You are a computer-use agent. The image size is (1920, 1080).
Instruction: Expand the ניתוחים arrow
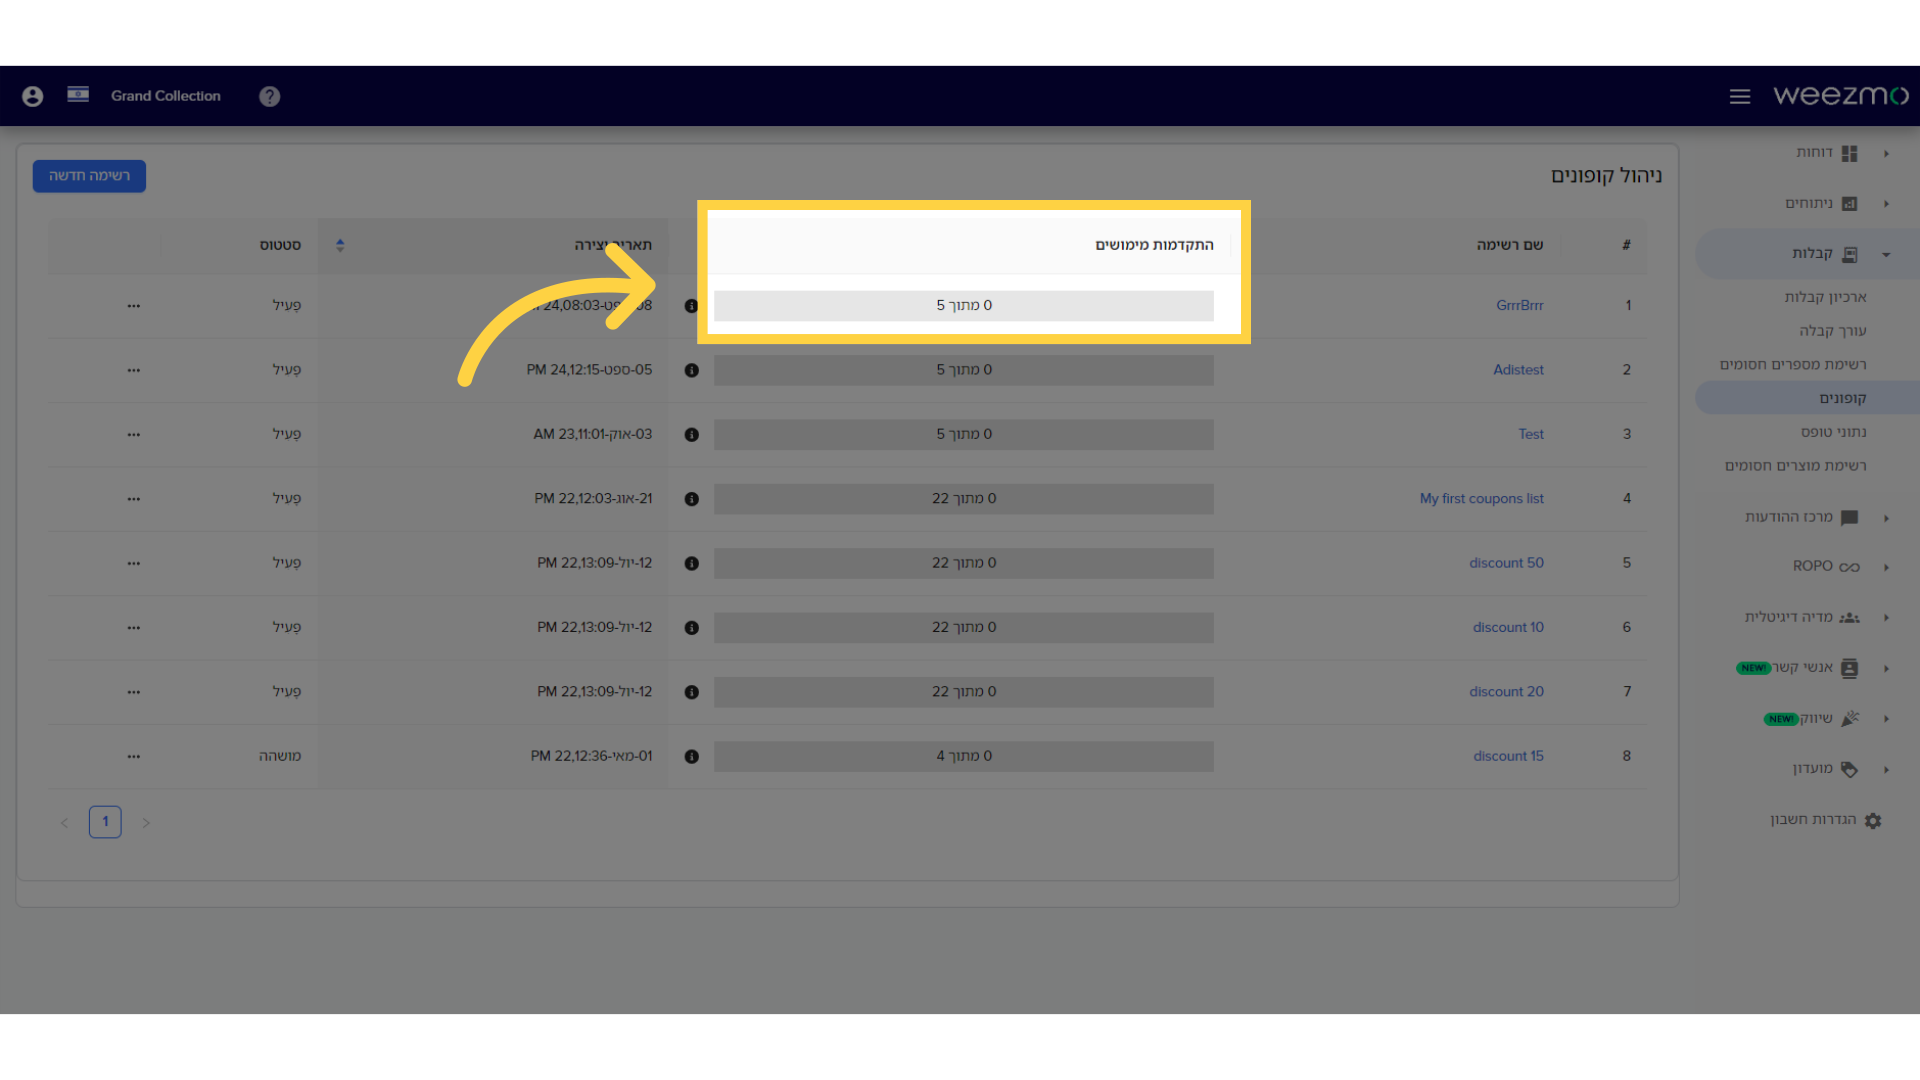[x=1886, y=204]
